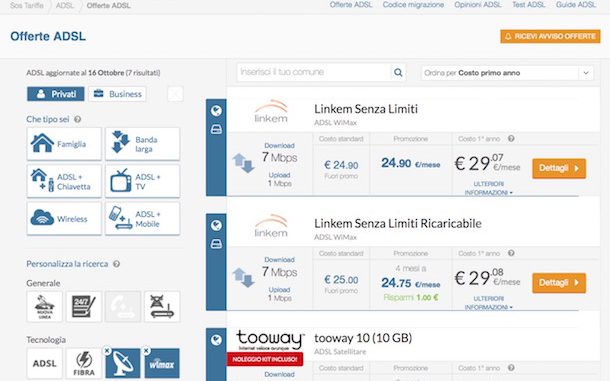Click into the Inserisci il tuo comune field
This screenshot has width=610, height=381.
point(314,72)
